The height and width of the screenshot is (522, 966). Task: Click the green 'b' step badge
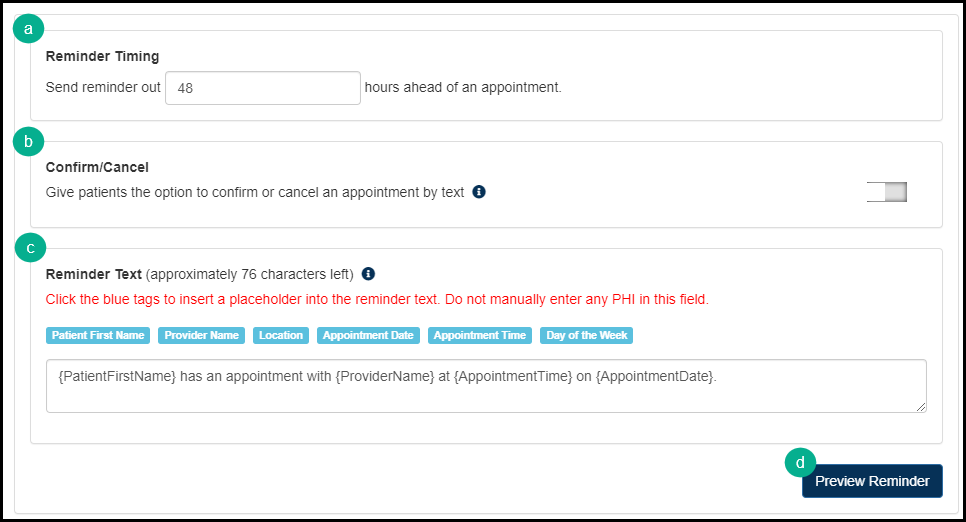28,142
